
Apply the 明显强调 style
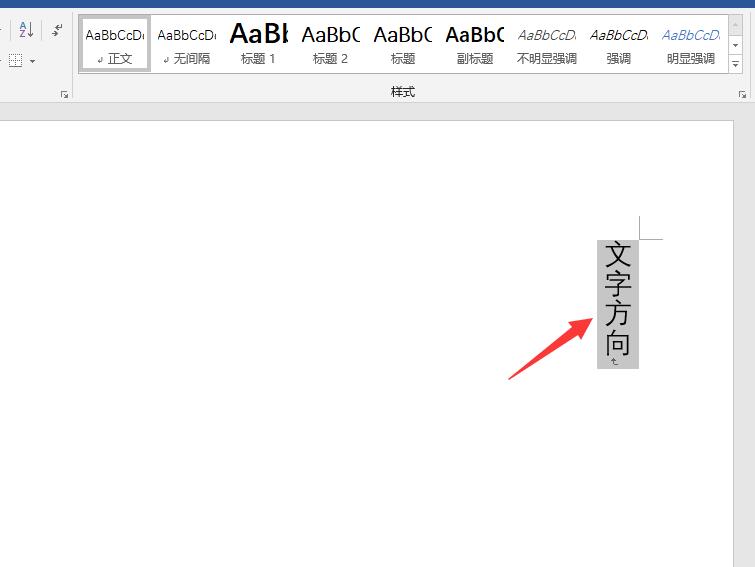click(690, 45)
